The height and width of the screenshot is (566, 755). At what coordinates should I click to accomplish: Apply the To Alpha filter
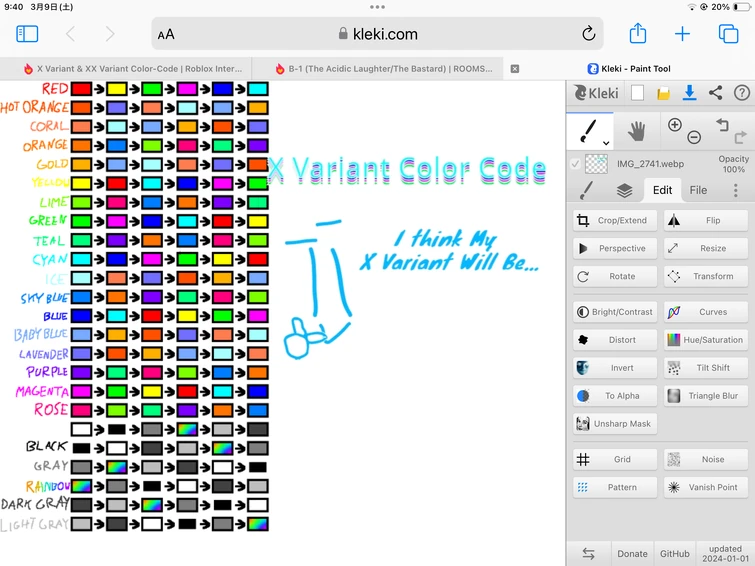tap(615, 396)
